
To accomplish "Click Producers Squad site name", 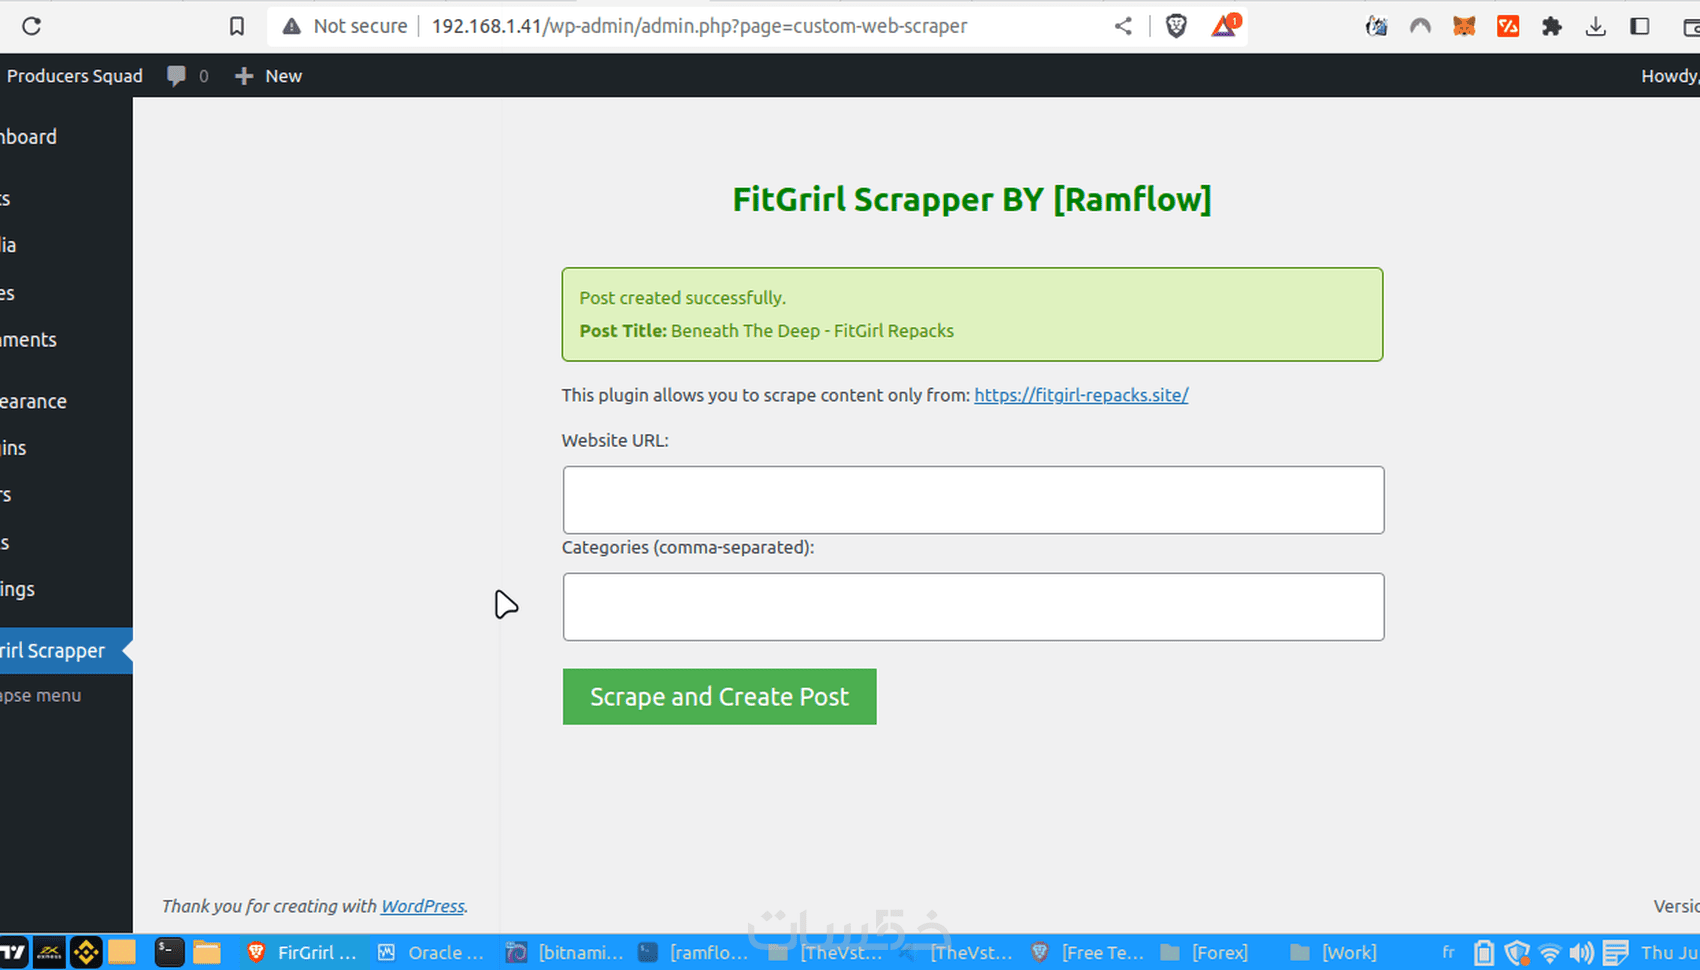I will pos(75,76).
